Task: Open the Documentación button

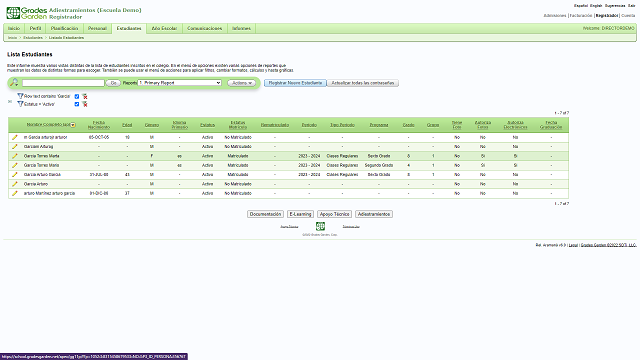Action: coord(265,214)
